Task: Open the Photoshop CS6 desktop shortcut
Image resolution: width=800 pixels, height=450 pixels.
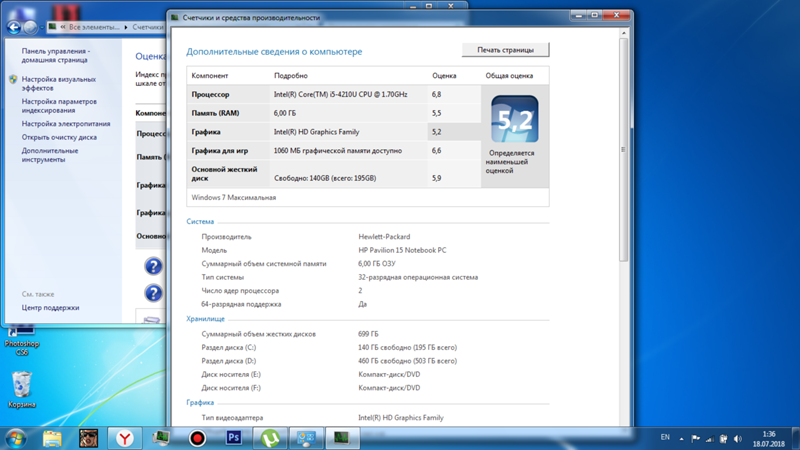Action: [x=21, y=340]
